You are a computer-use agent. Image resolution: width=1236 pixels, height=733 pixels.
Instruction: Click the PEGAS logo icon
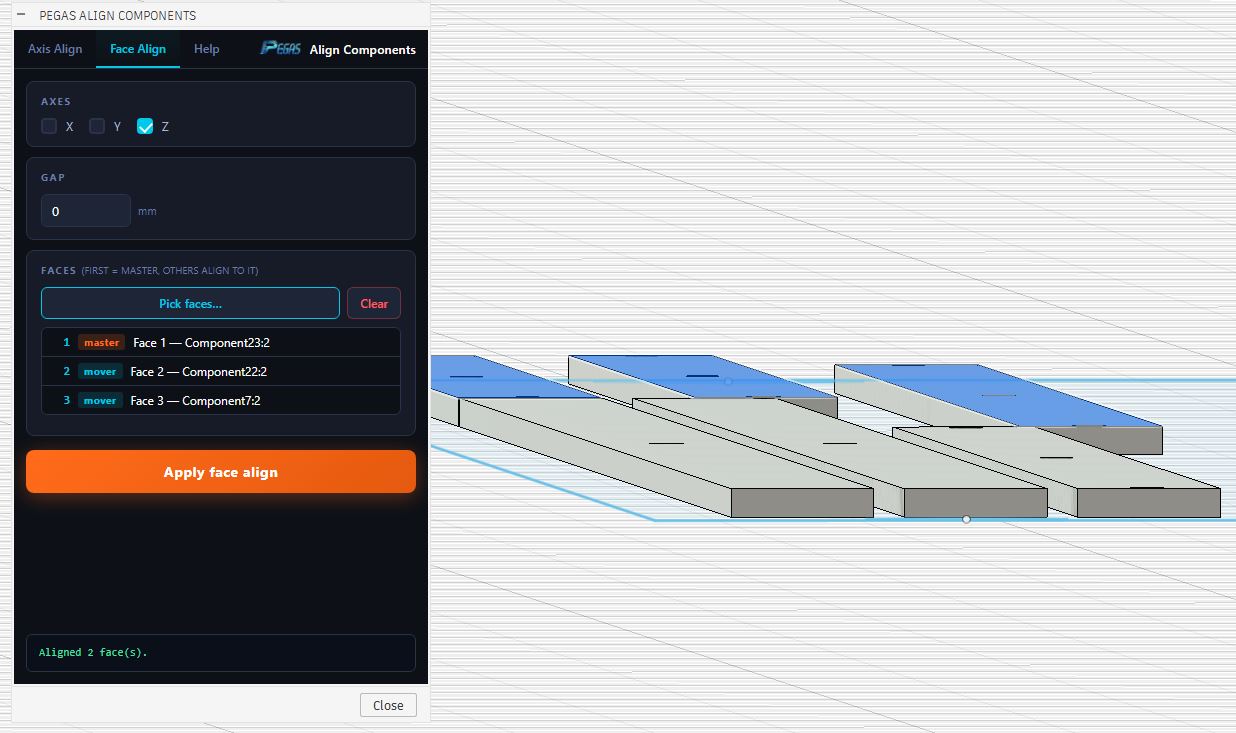[280, 49]
